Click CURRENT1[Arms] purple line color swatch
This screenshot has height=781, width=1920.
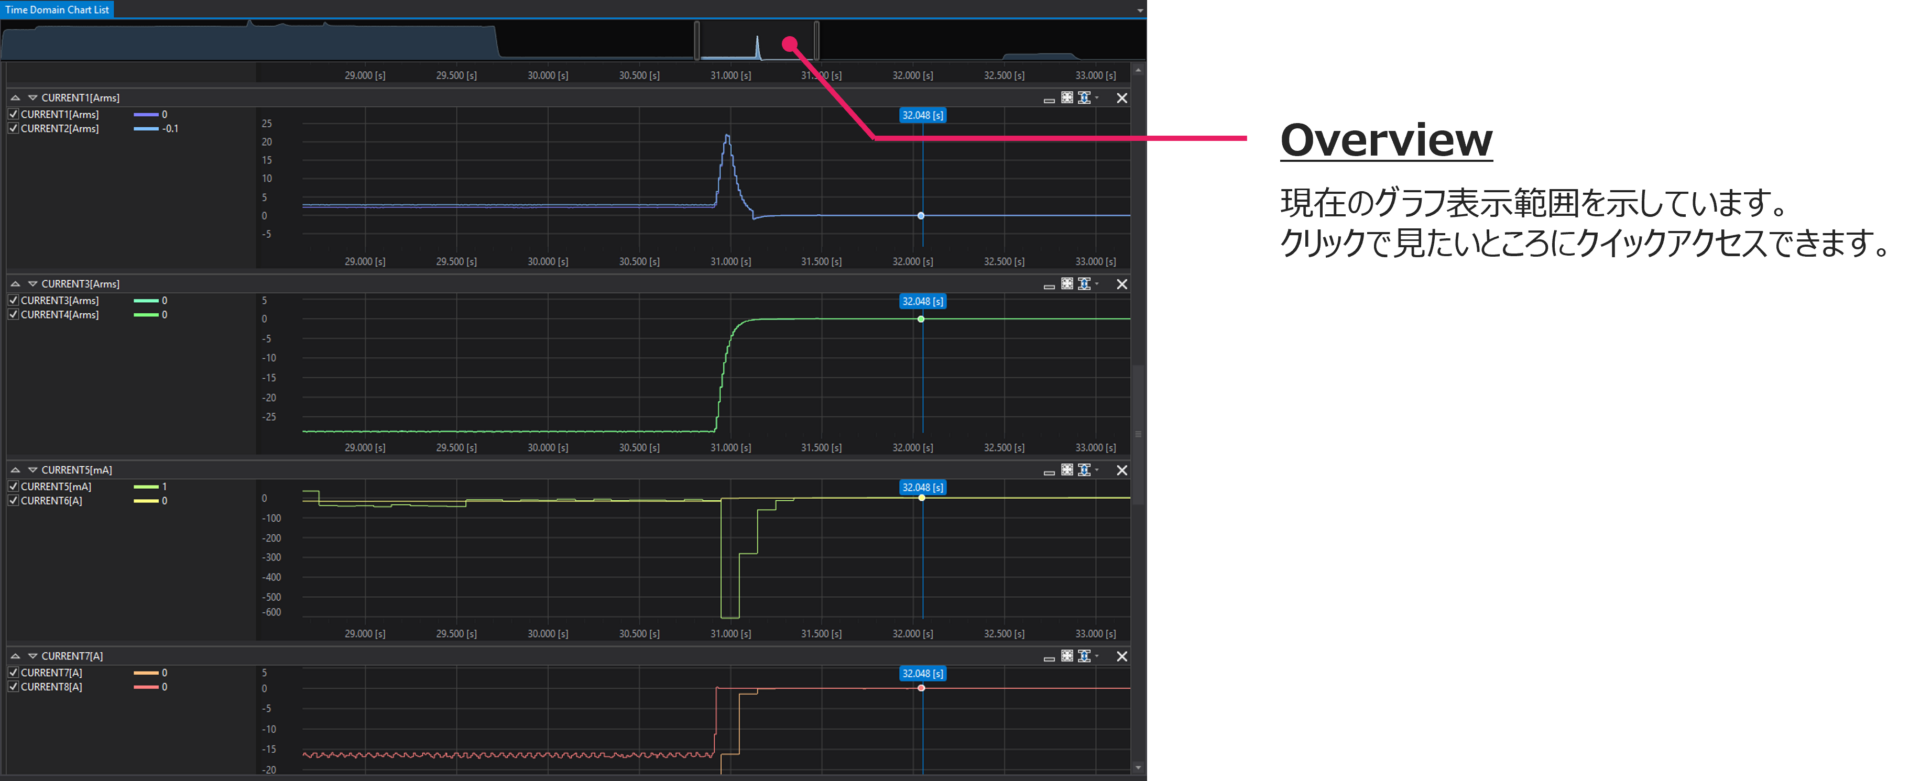(146, 115)
